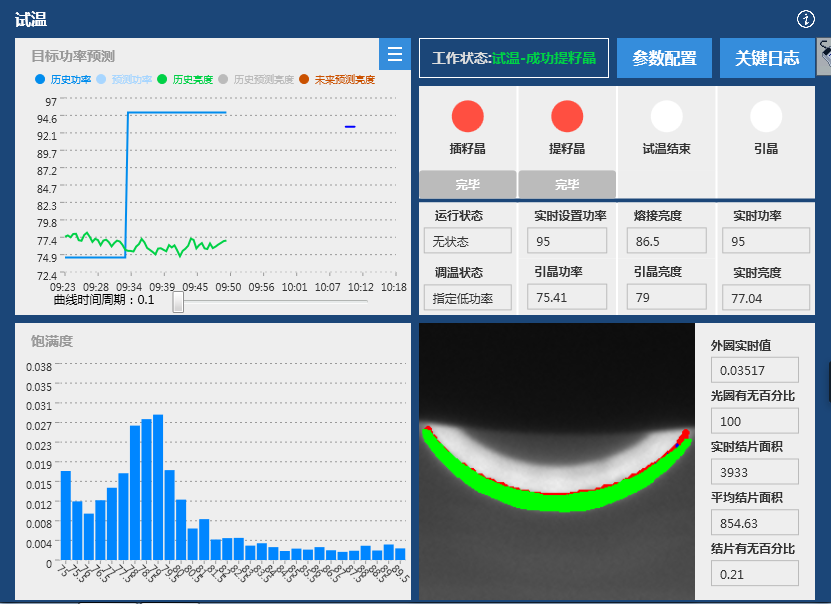Open the power prediction chart hamburger menu
This screenshot has height=604, width=831.
395,54
